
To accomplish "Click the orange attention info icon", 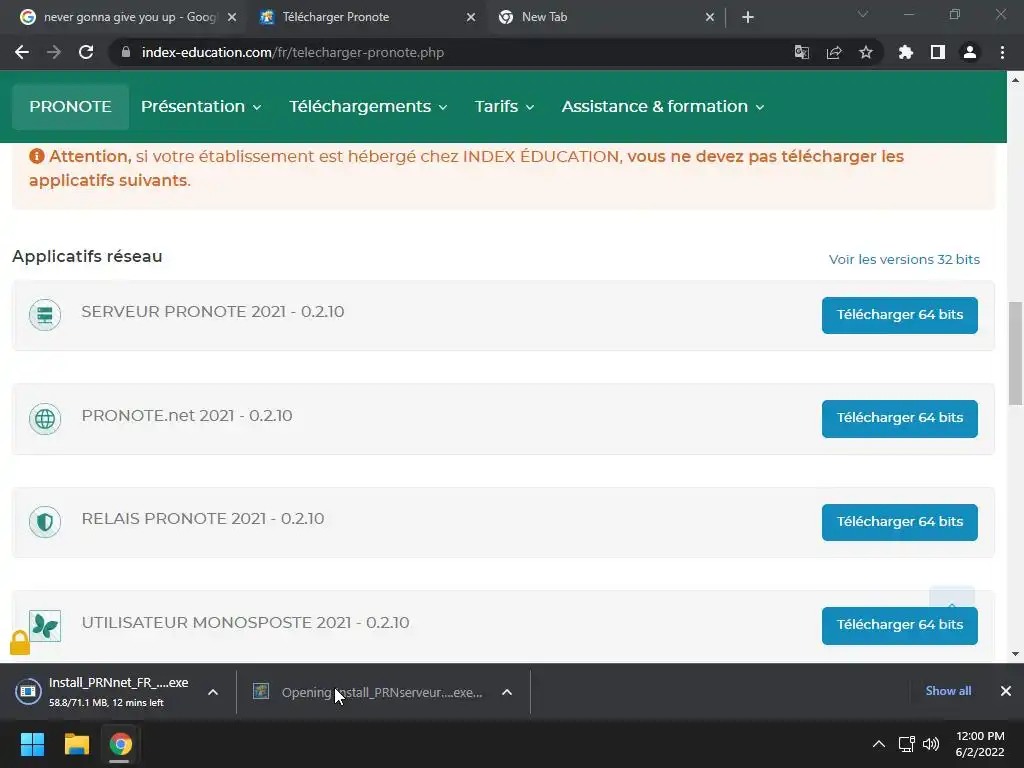I will 37,156.
